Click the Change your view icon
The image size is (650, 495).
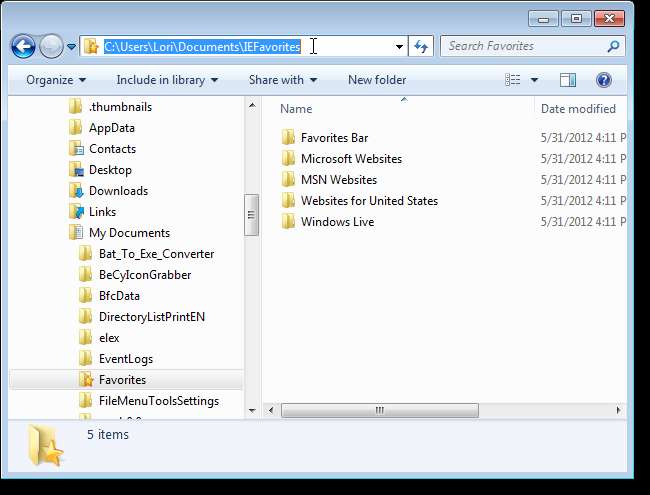click(x=513, y=80)
